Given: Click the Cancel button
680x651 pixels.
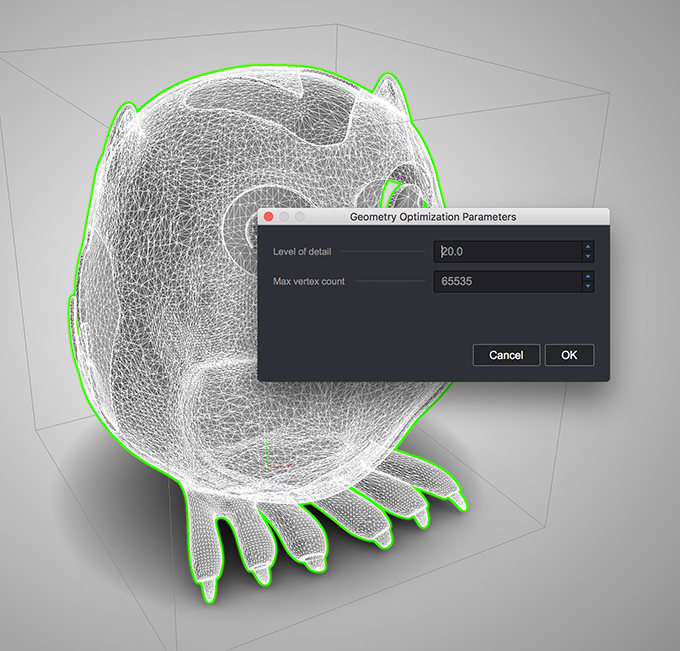Looking at the screenshot, I should coord(506,355).
